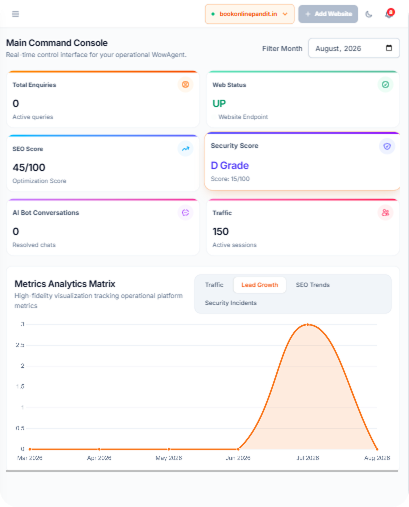Open the Security Incidents tab

pos(231,303)
